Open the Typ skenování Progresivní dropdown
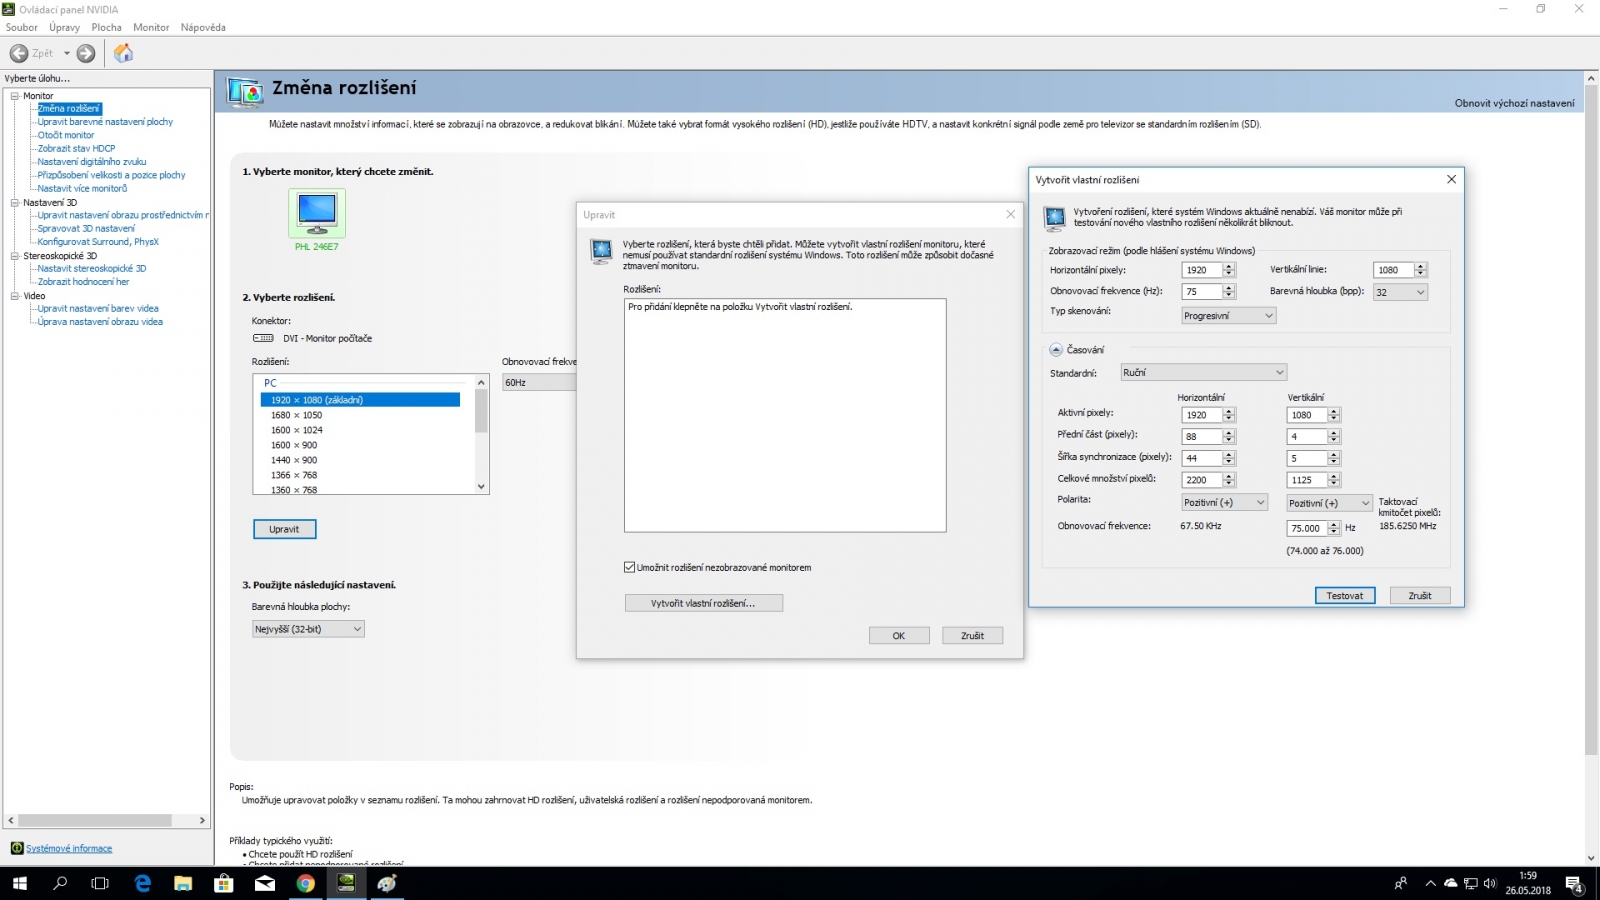This screenshot has width=1600, height=900. 1229,316
